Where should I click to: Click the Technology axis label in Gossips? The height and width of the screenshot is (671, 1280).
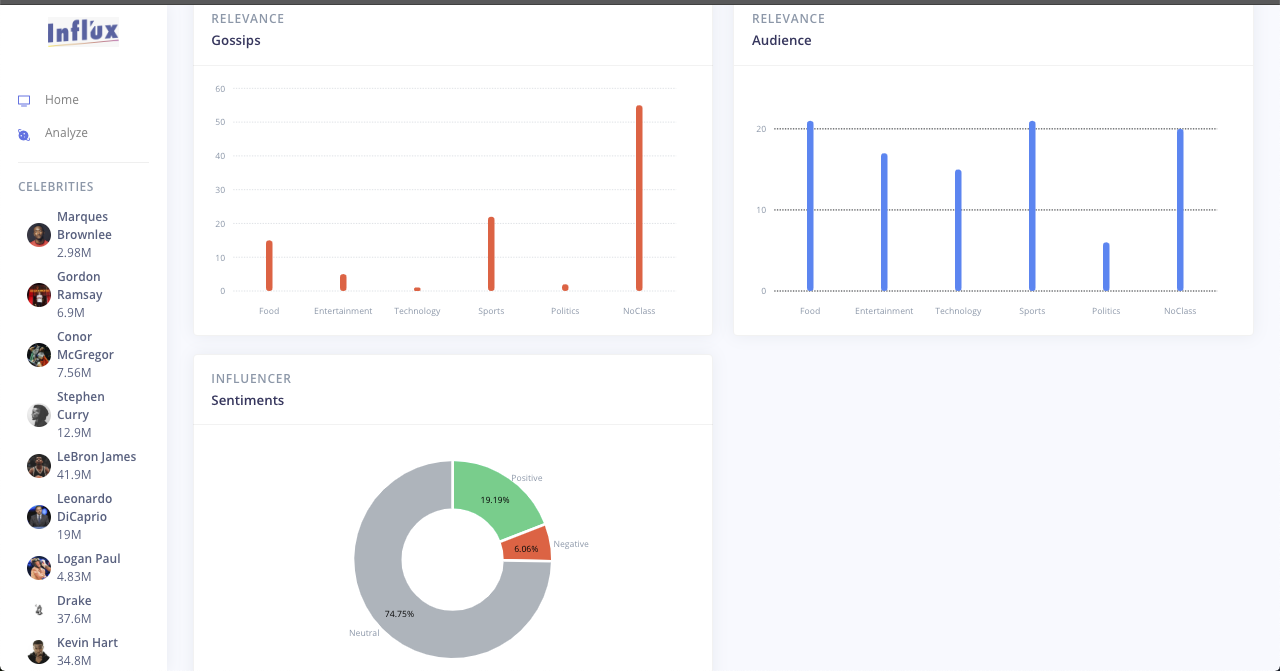pyautogui.click(x=417, y=311)
